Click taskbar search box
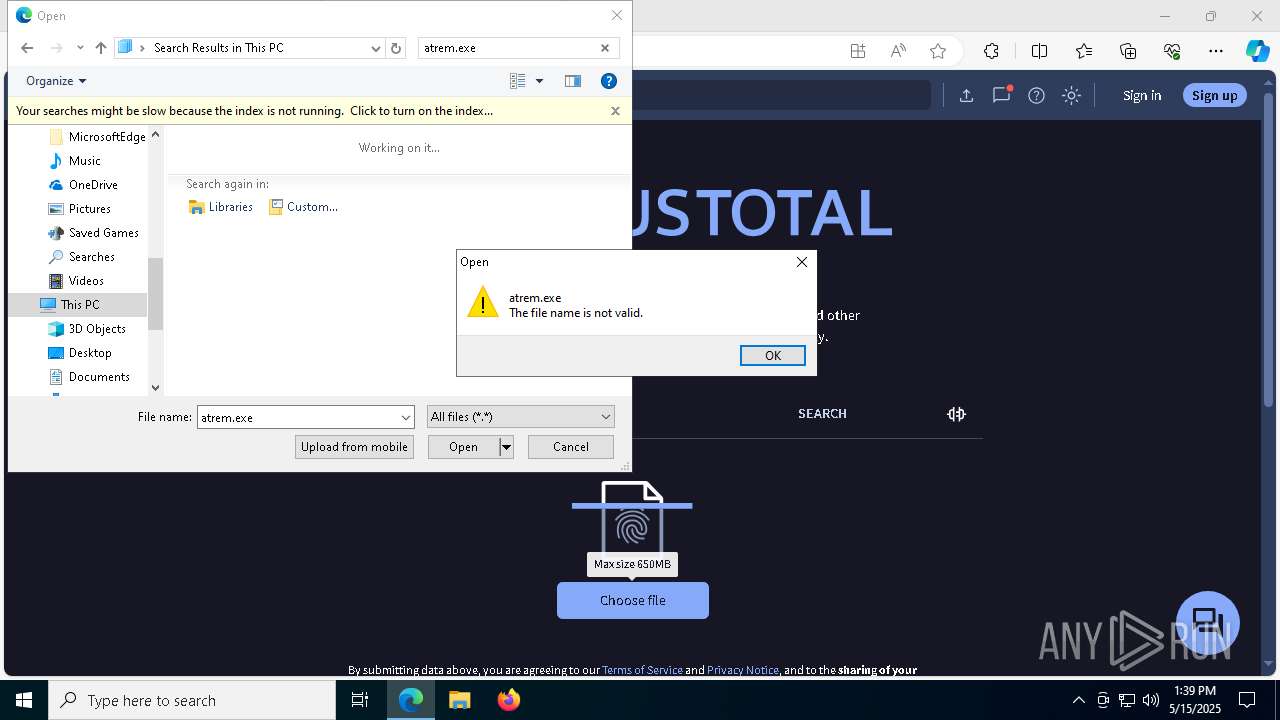This screenshot has height=720, width=1280. [192, 700]
